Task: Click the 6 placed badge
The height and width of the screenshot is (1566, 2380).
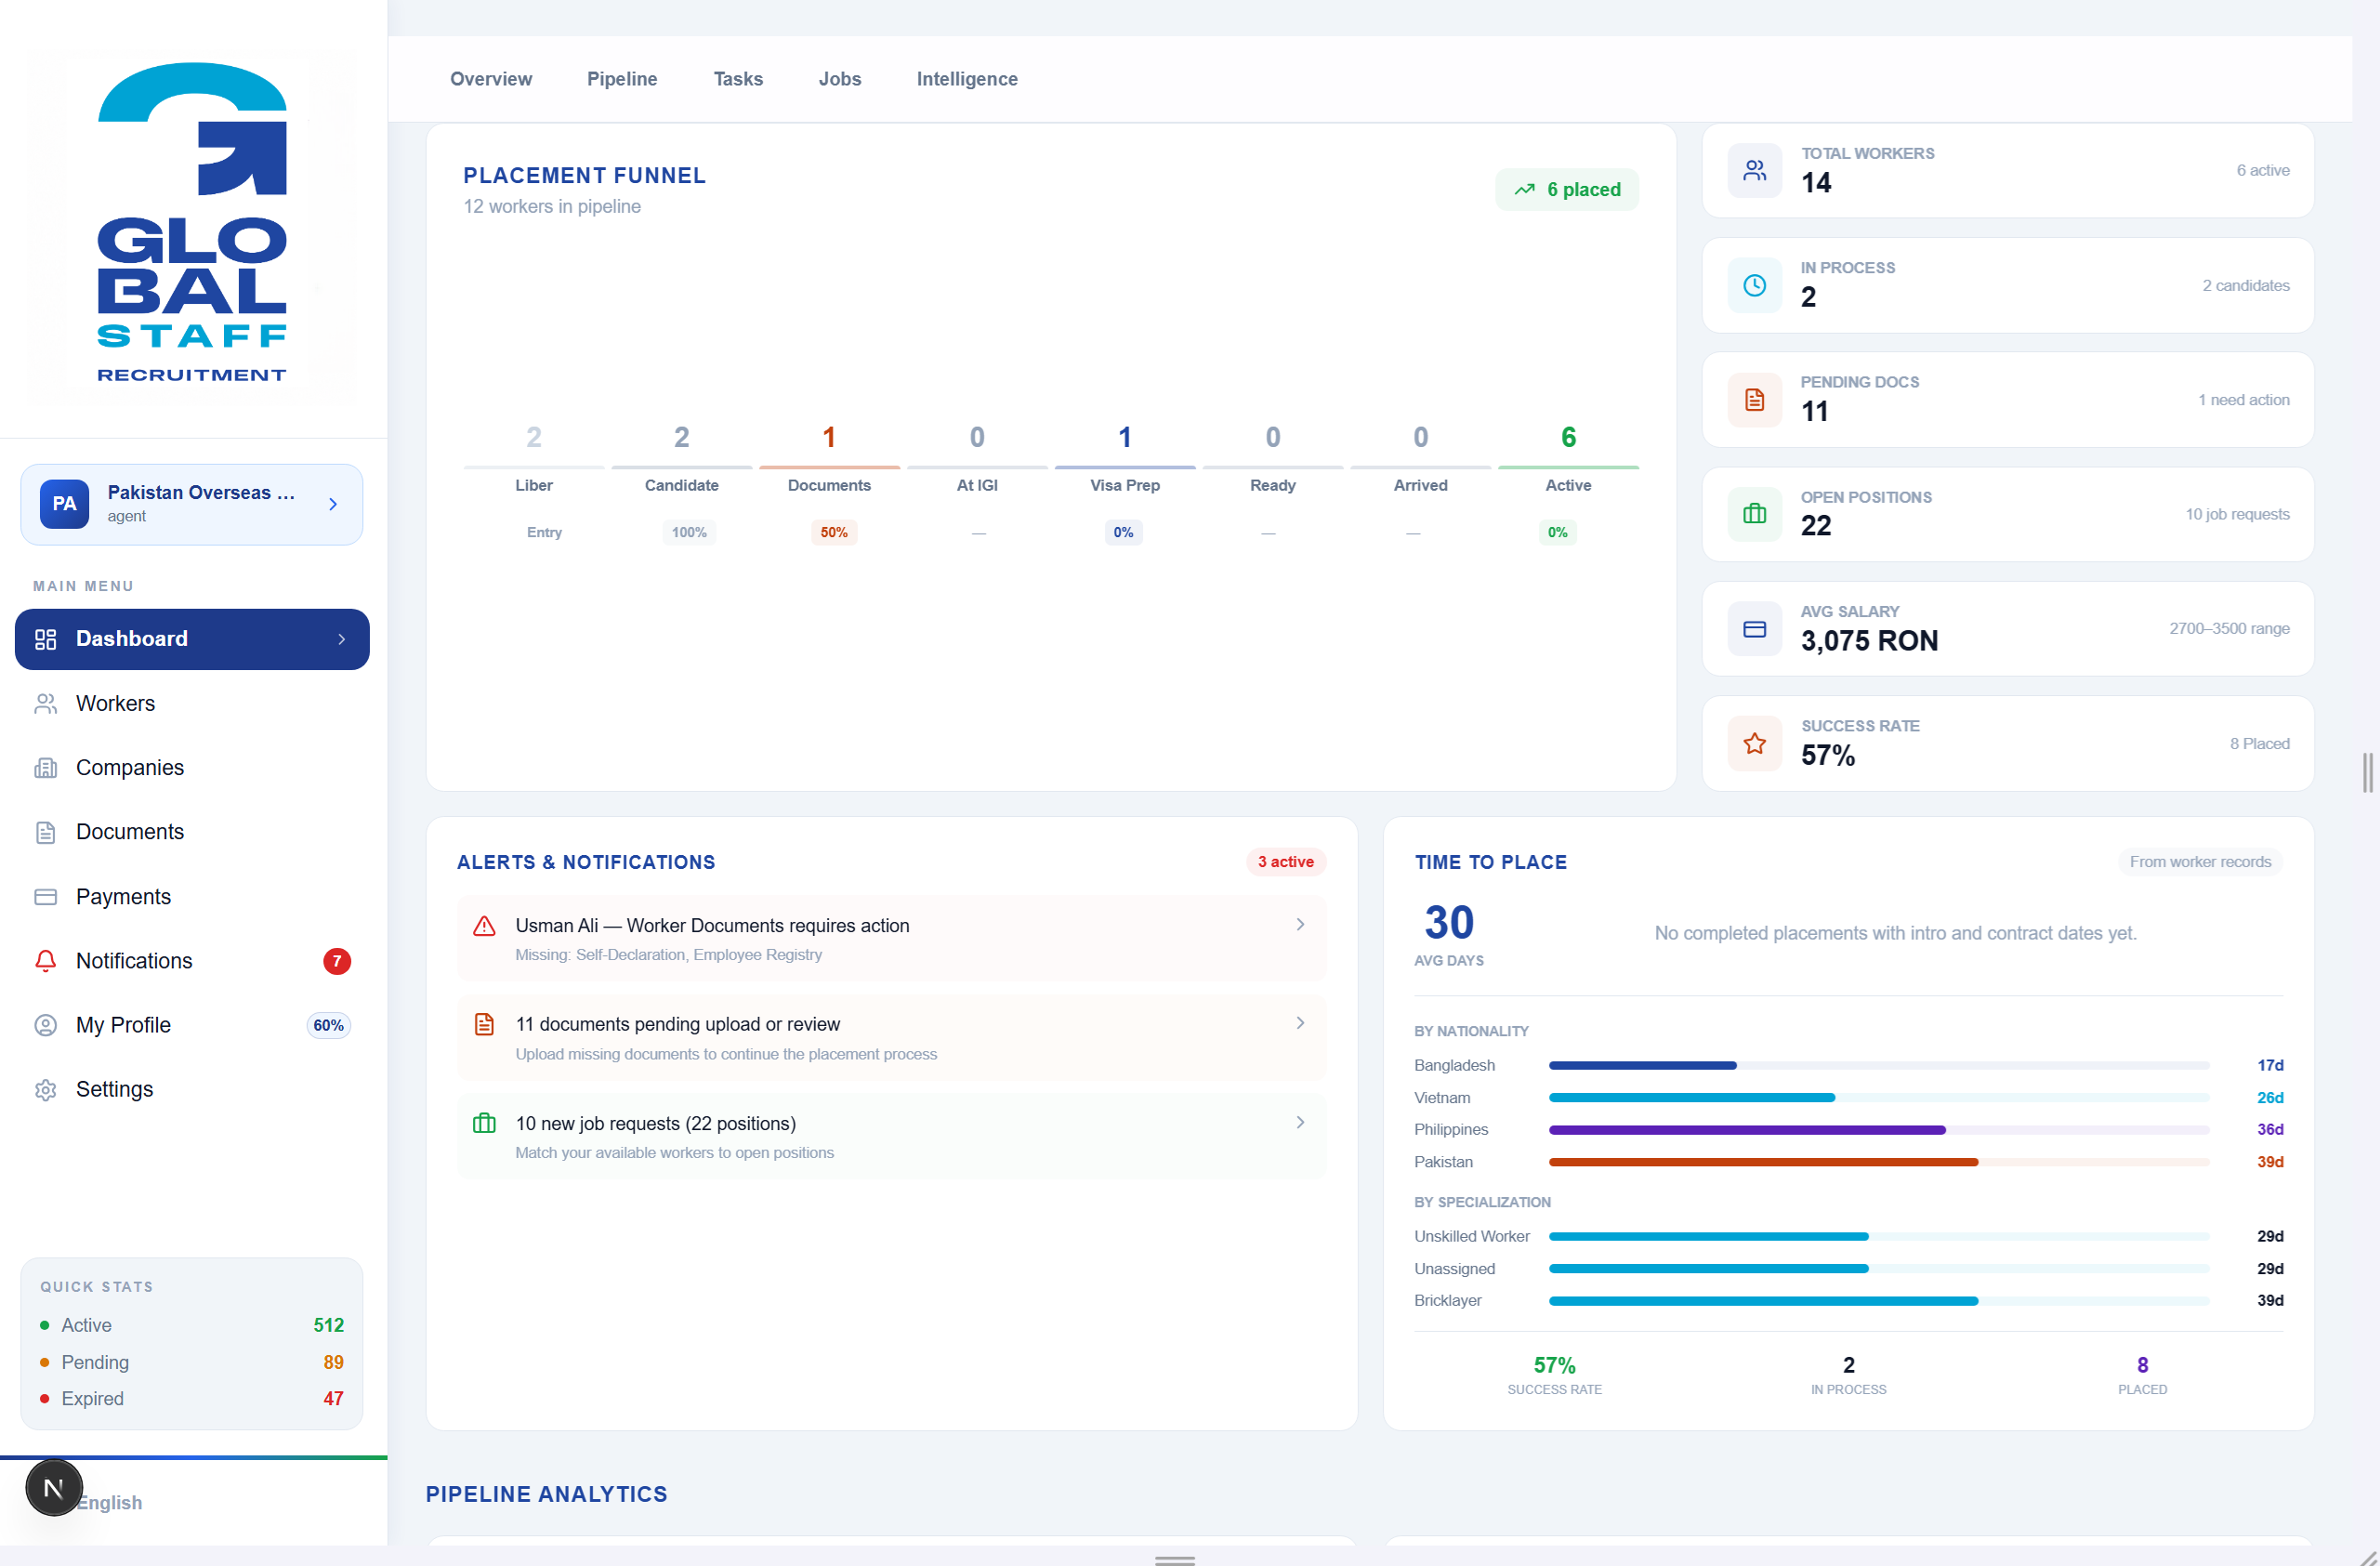Action: tap(1566, 190)
